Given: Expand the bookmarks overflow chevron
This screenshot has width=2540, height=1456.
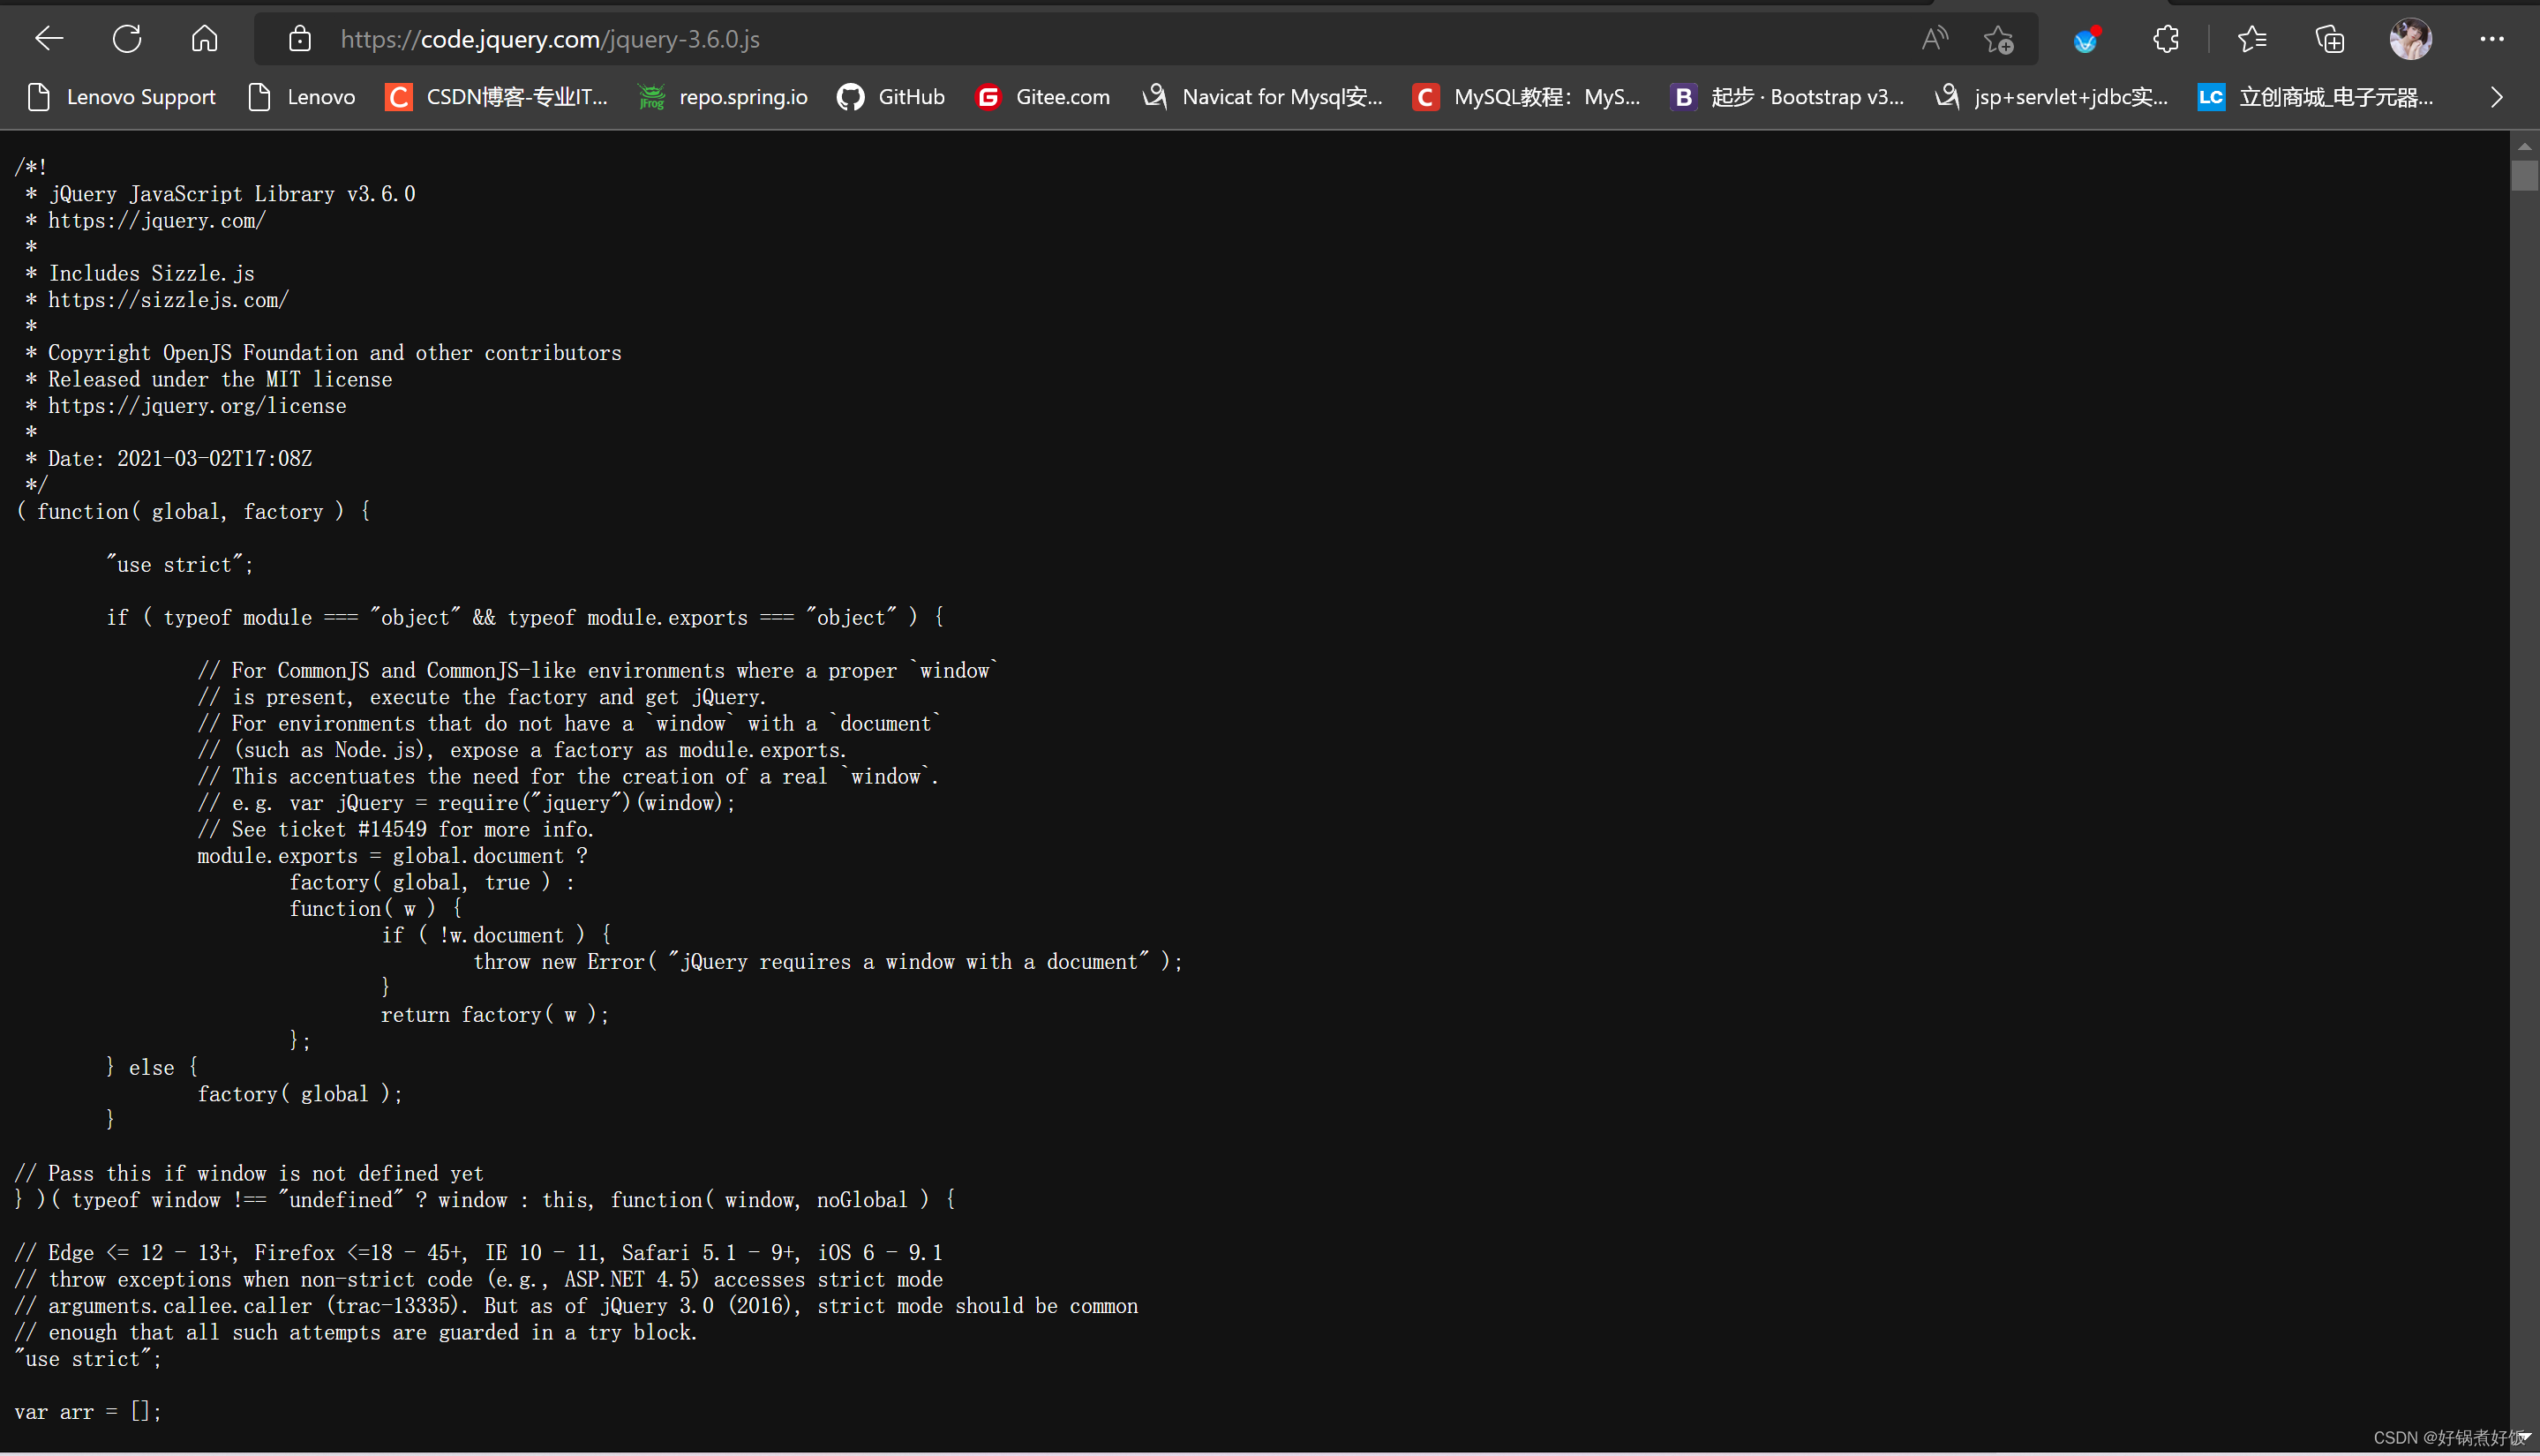Looking at the screenshot, I should [2497, 97].
